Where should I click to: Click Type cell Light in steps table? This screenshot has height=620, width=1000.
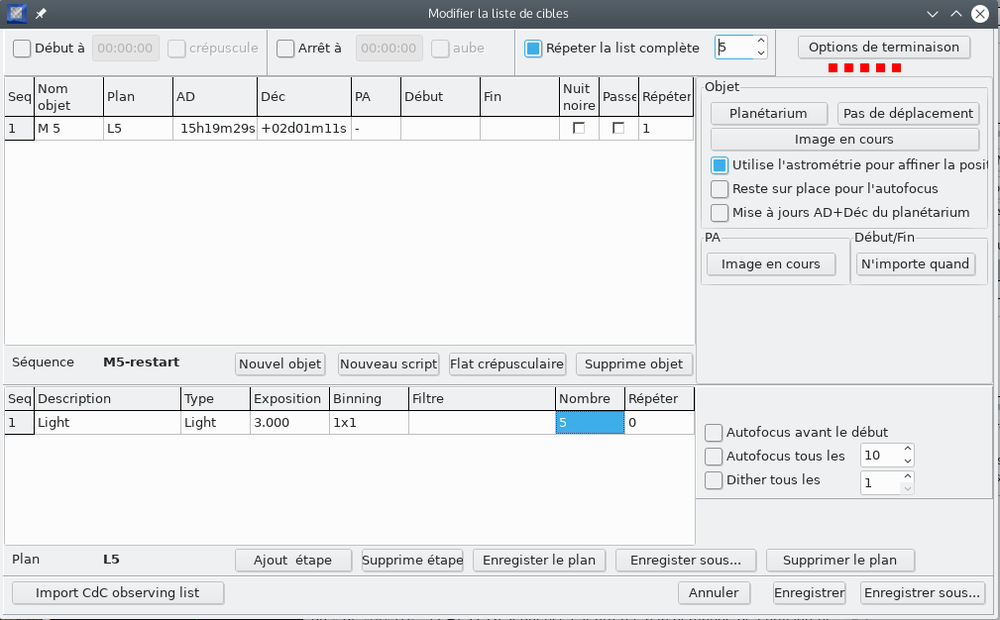[x=216, y=423]
